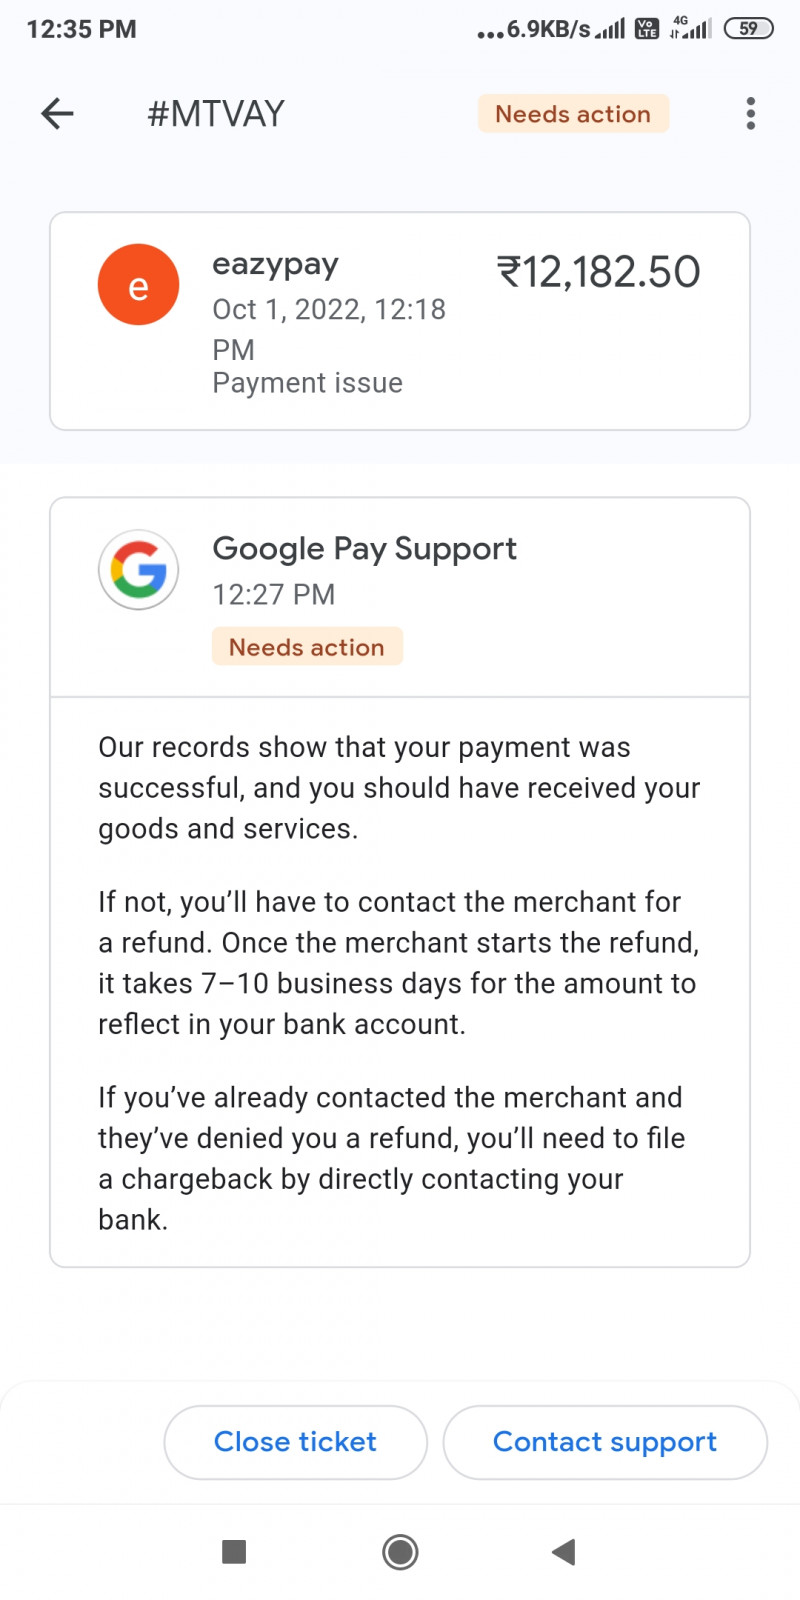Tap the Needs action badge in header
This screenshot has width=800, height=1600.
tap(573, 114)
